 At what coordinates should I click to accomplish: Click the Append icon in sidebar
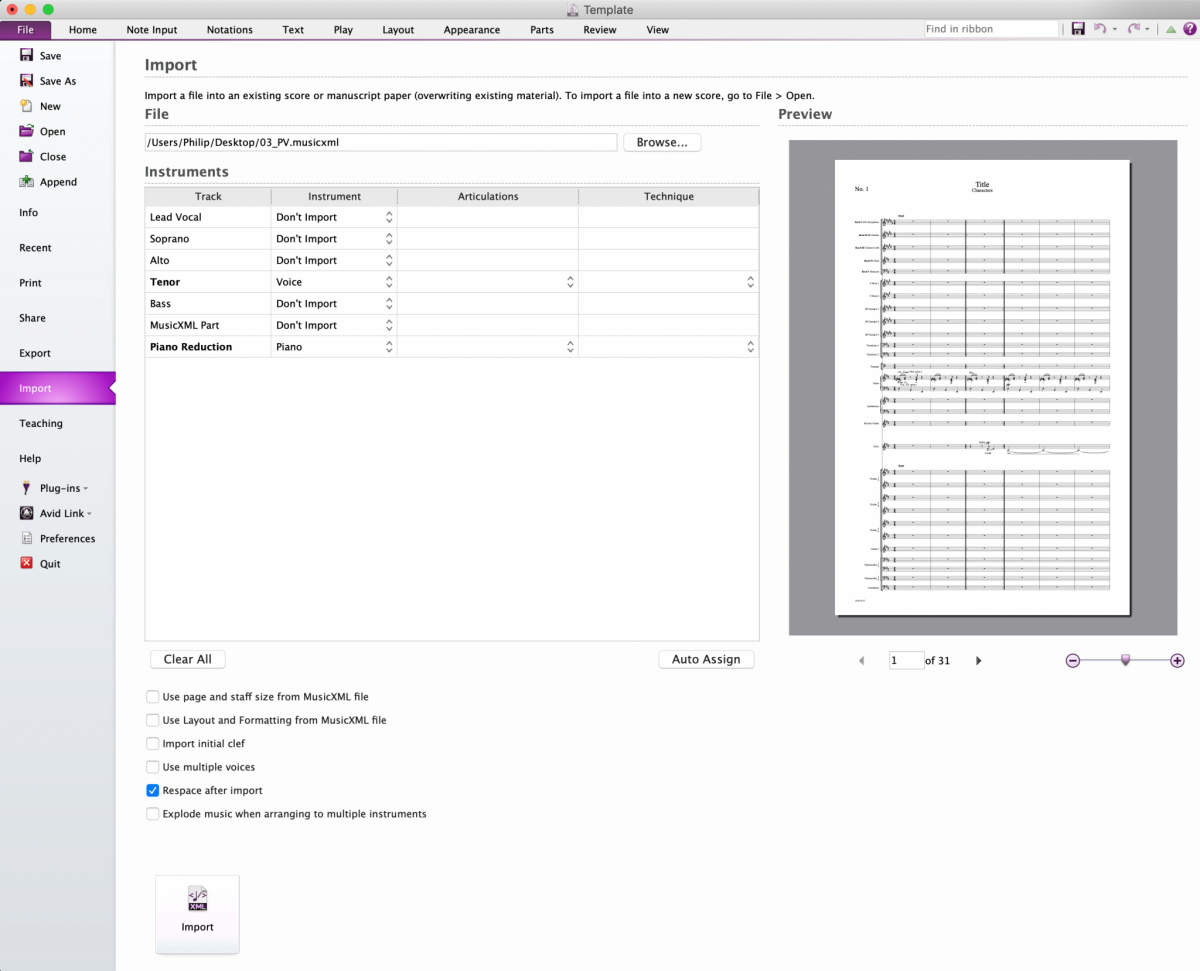coord(27,182)
